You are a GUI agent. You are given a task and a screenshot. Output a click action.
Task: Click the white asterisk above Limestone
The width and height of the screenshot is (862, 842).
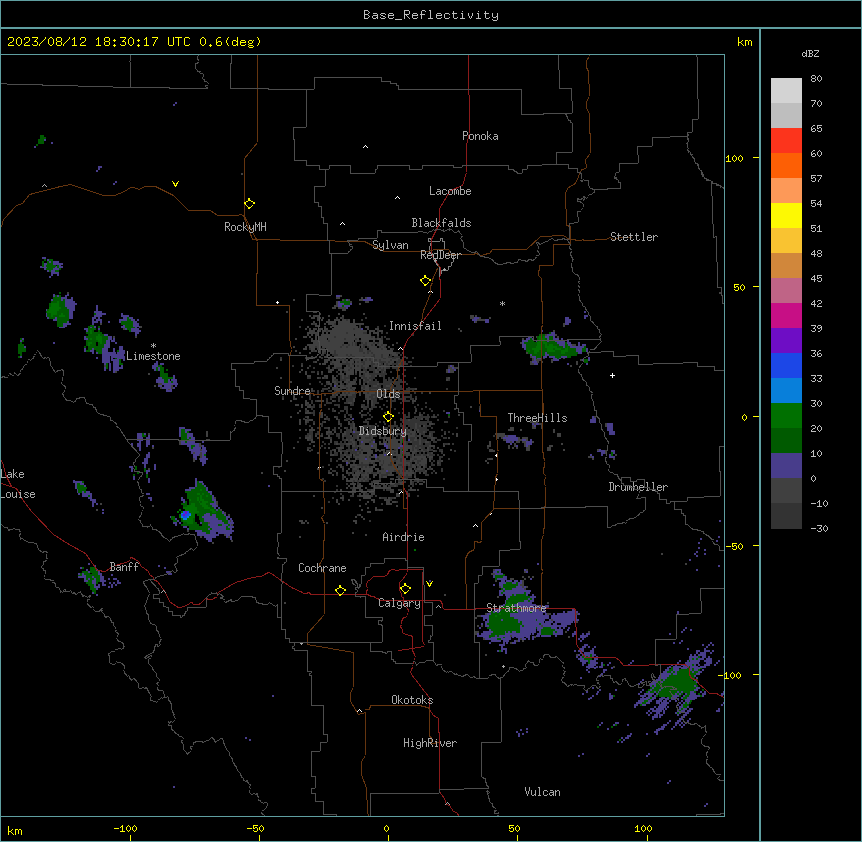tap(153, 346)
